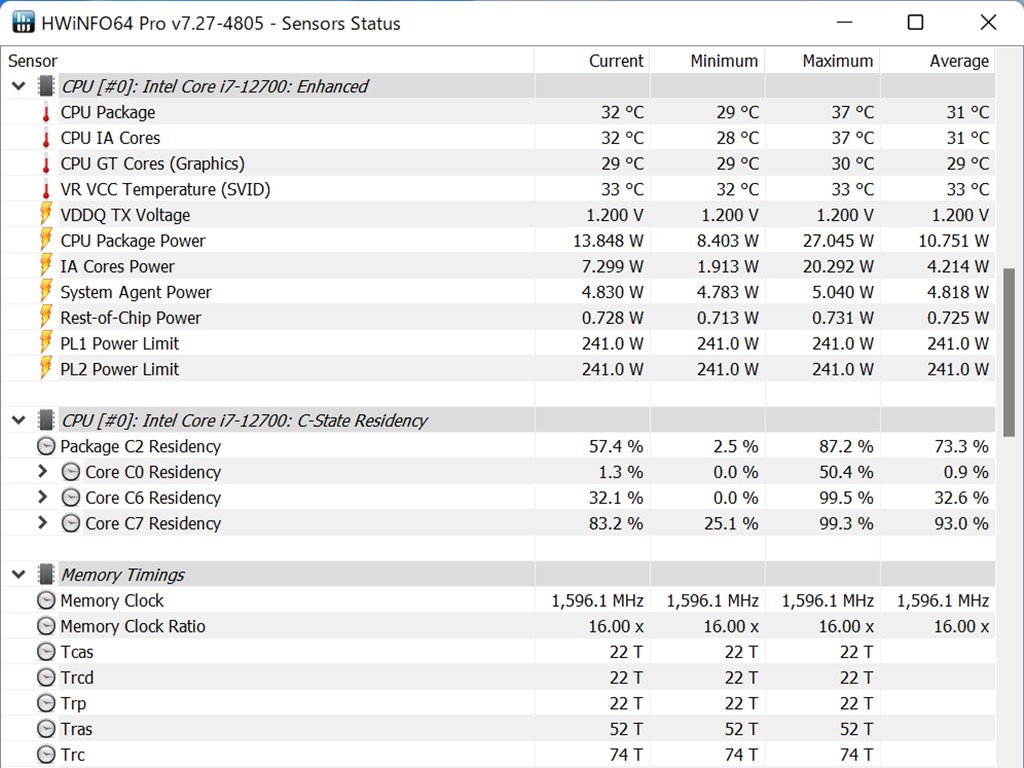Click the Average column header
This screenshot has height=768, width=1024.
(x=958, y=61)
